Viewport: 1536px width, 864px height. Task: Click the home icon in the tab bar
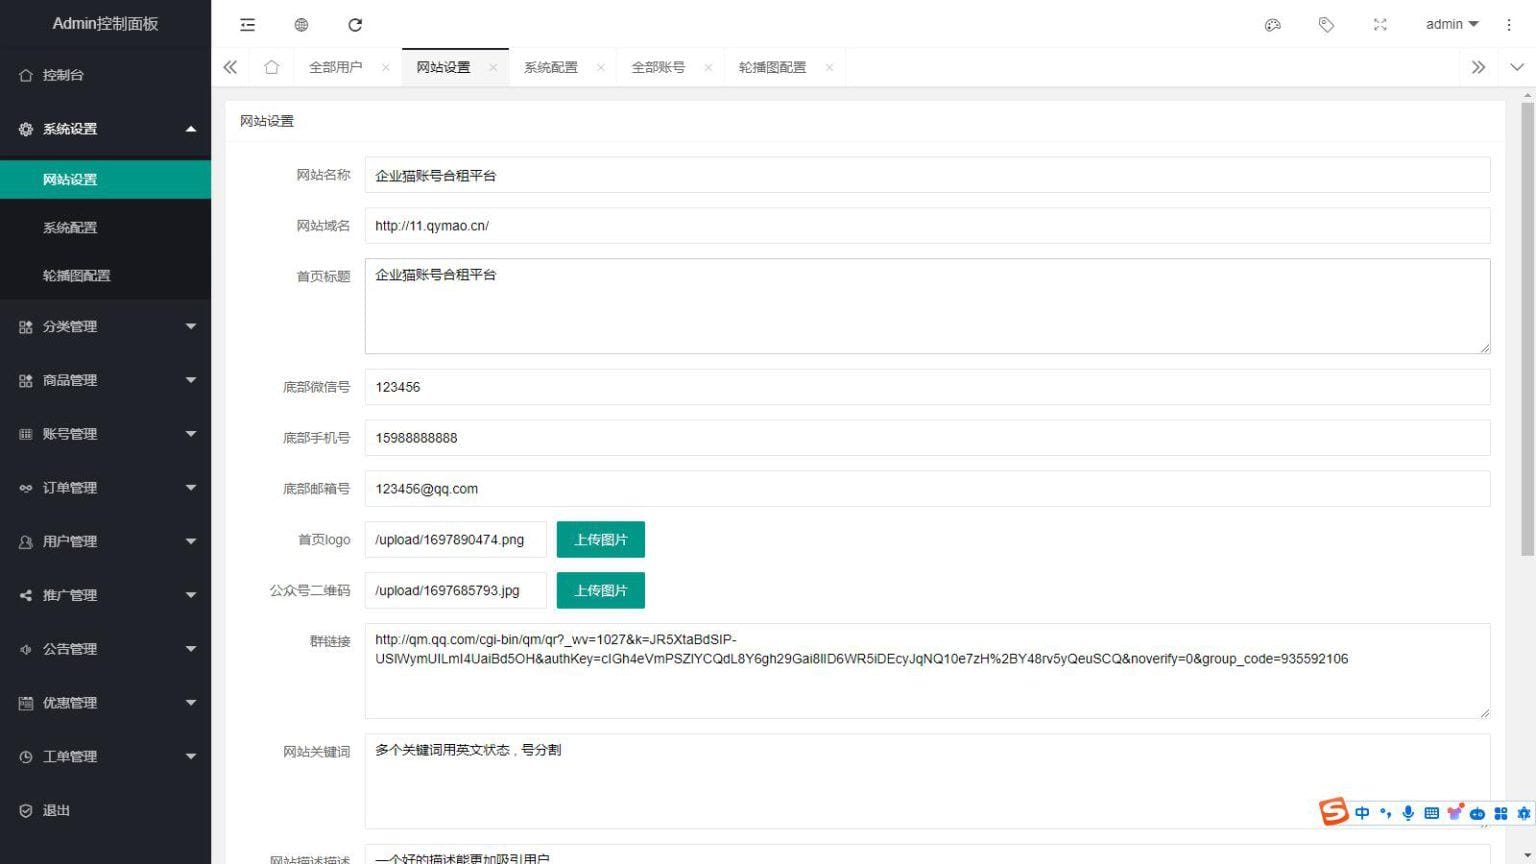(271, 66)
